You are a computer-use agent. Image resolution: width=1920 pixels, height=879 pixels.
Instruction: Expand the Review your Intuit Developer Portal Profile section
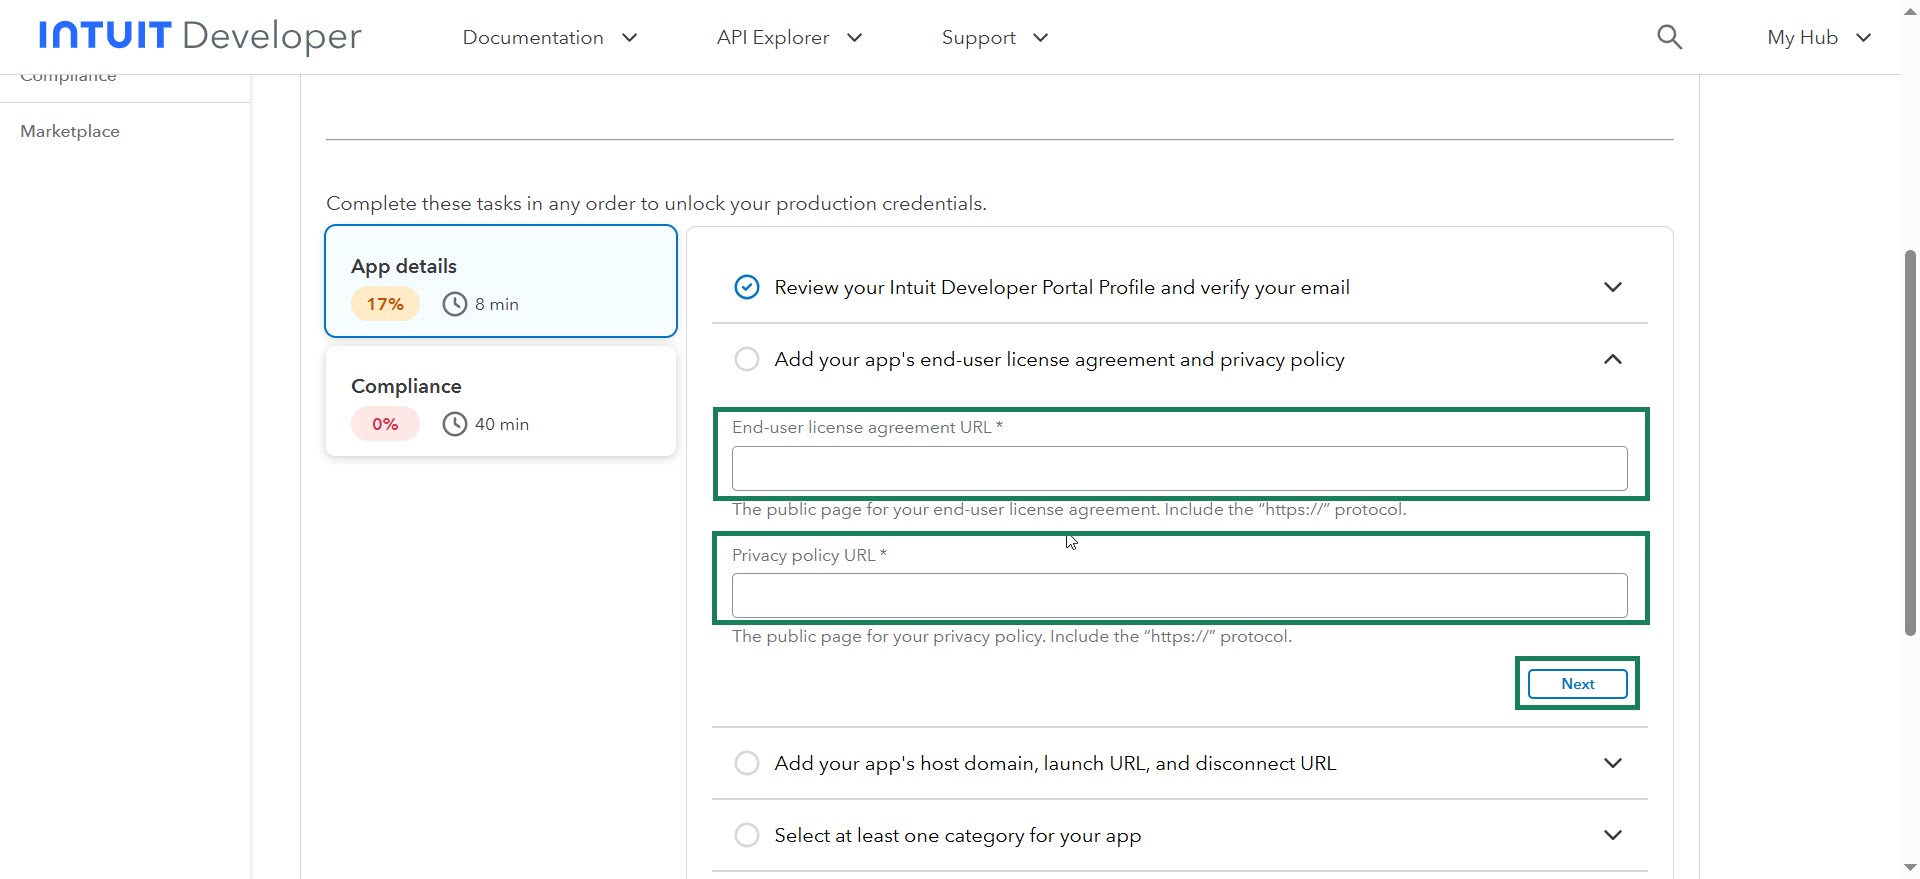tap(1612, 288)
